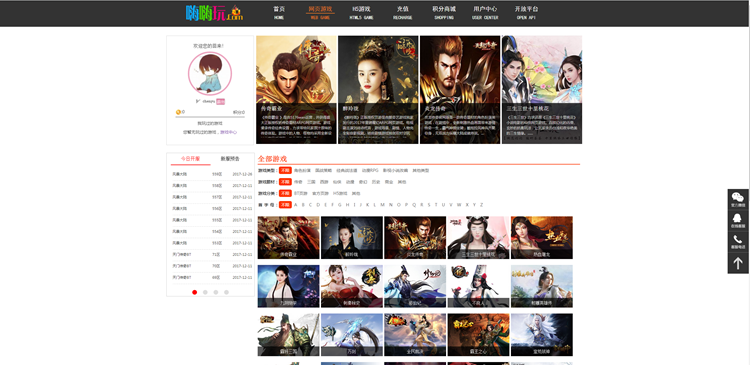Filter games by first letter A

point(296,205)
